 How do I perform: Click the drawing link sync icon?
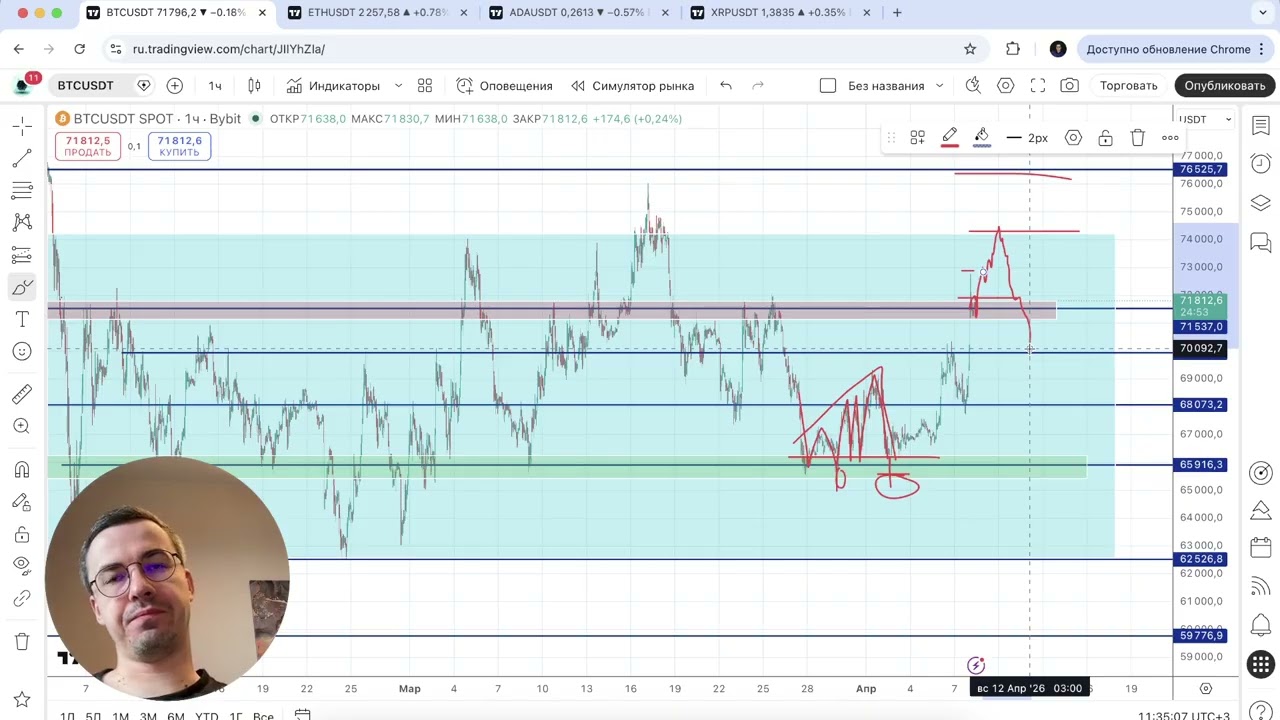click(22, 598)
